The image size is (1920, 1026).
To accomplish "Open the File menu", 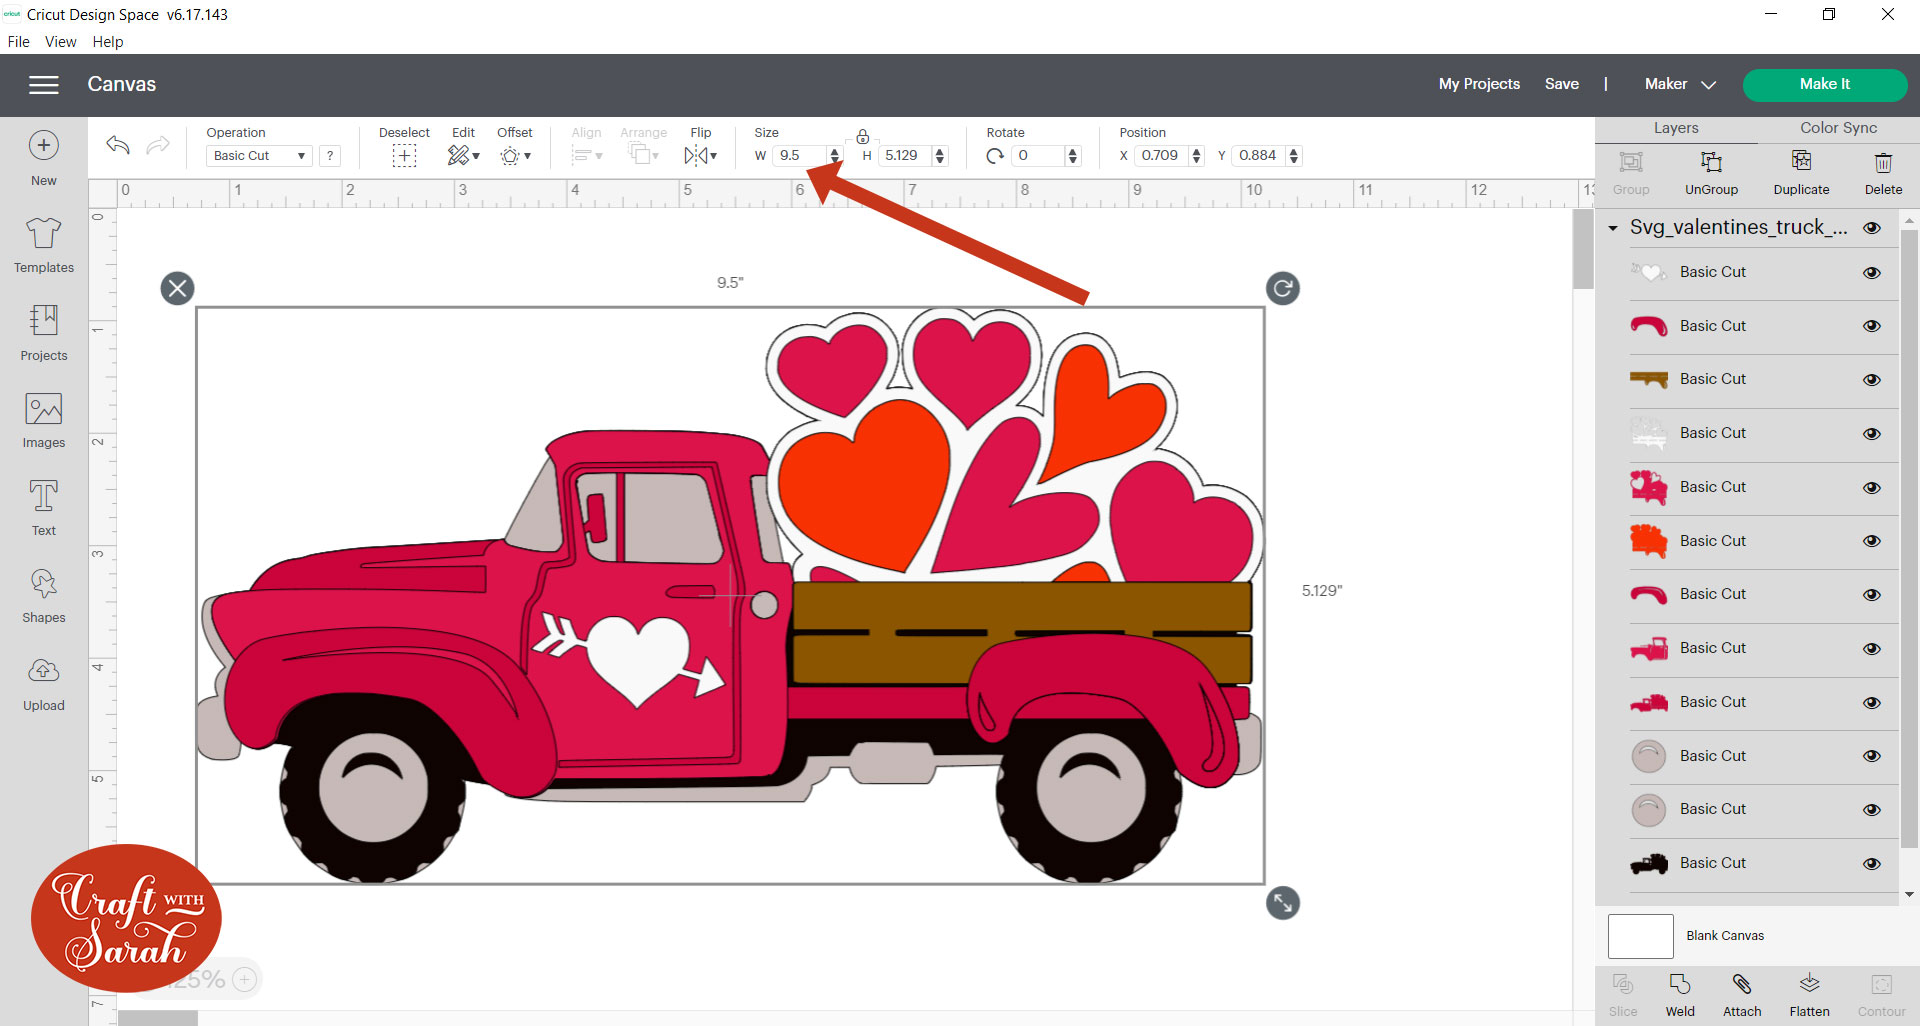I will [18, 42].
